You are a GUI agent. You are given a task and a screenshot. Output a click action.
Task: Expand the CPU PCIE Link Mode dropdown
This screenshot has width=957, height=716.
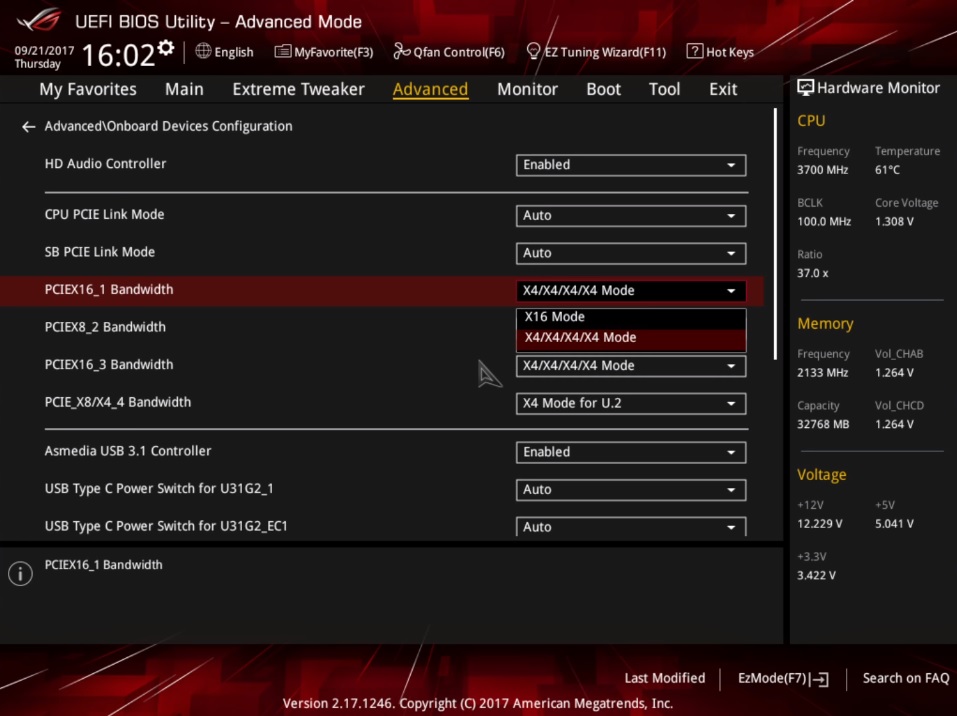(630, 215)
